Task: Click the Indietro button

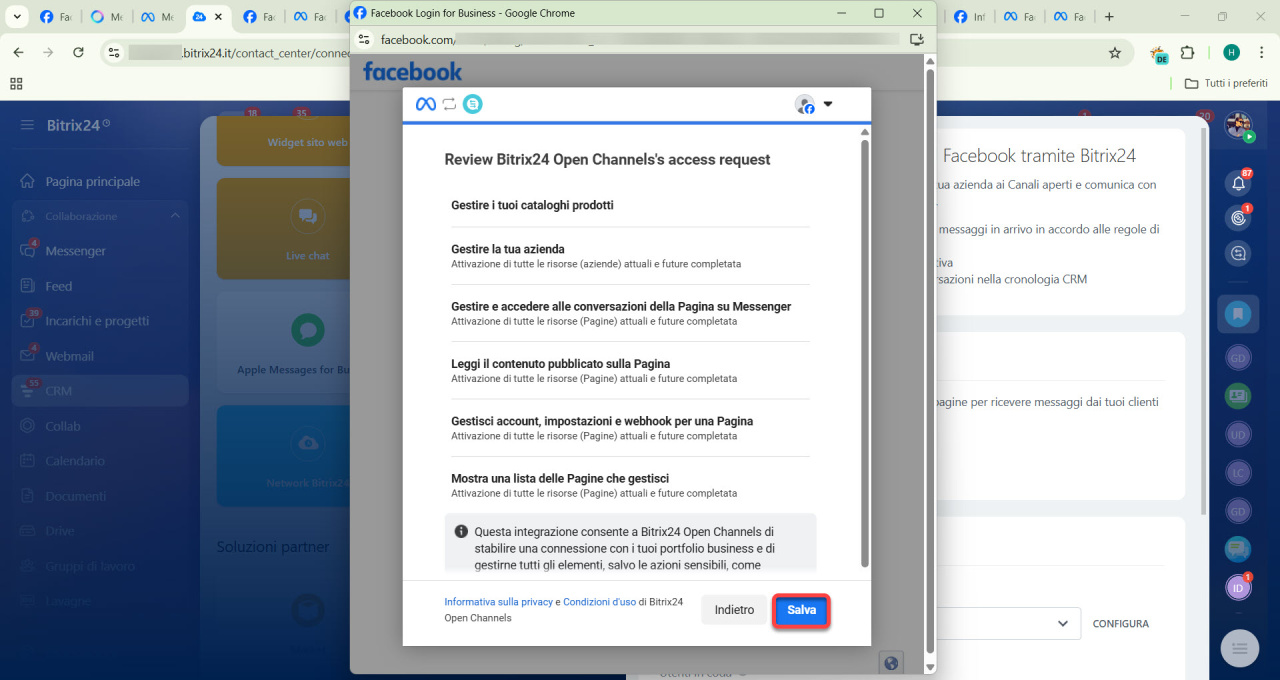Action: (x=734, y=610)
